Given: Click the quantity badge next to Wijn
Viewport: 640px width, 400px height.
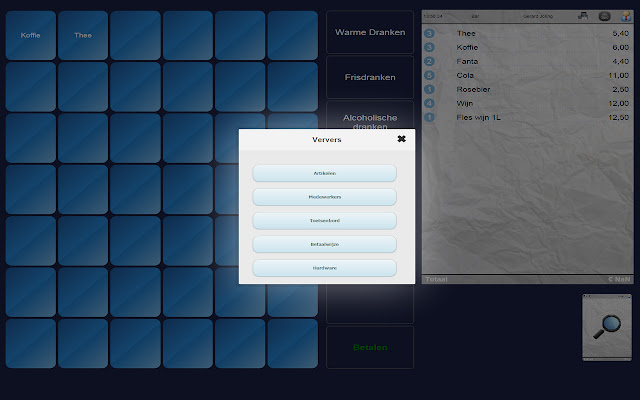Looking at the screenshot, I should tap(430, 103).
